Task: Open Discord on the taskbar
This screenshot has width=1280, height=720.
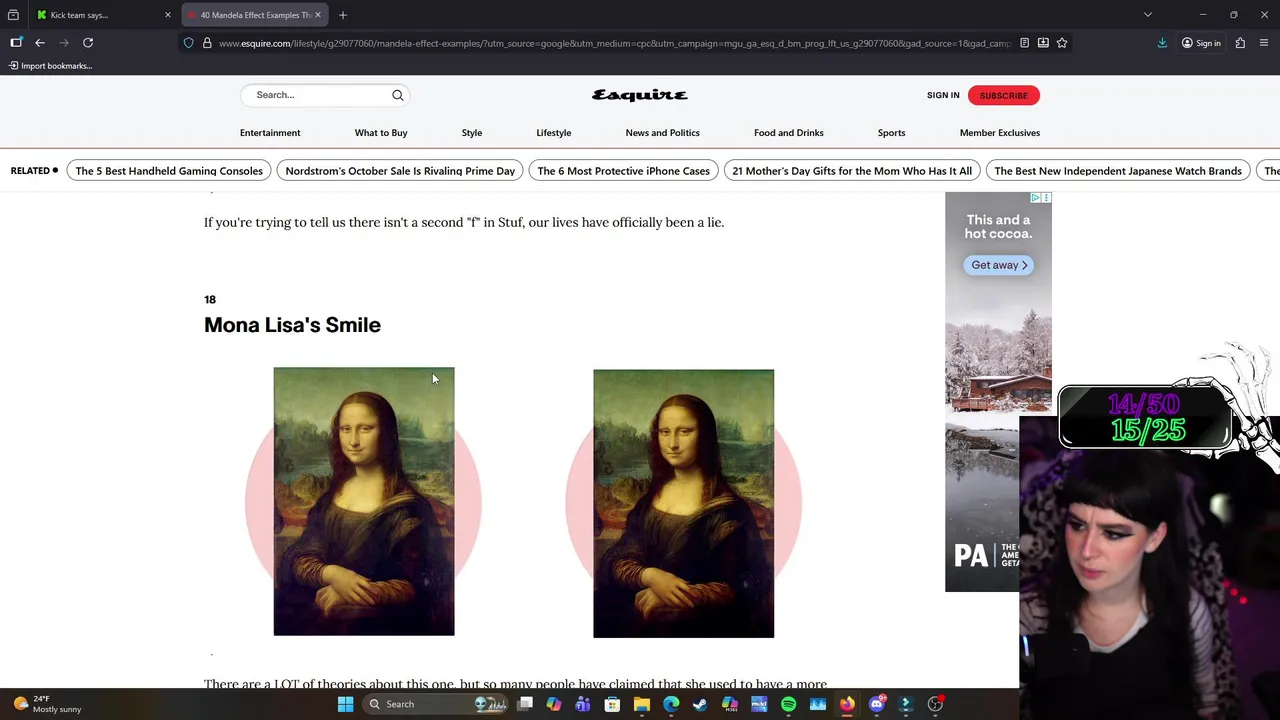Action: tap(877, 704)
